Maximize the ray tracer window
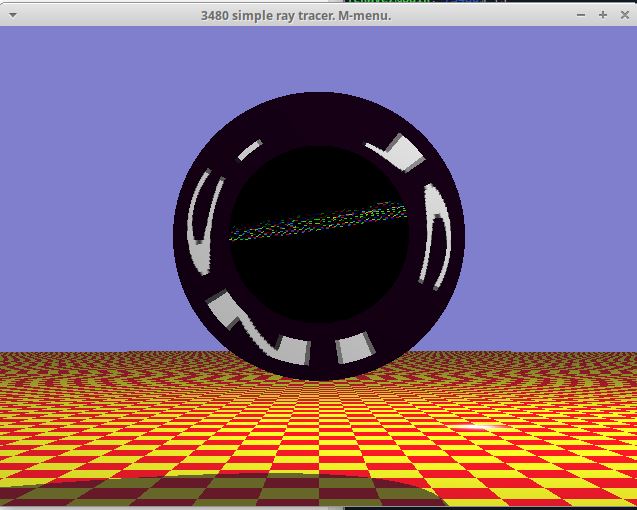 point(603,15)
